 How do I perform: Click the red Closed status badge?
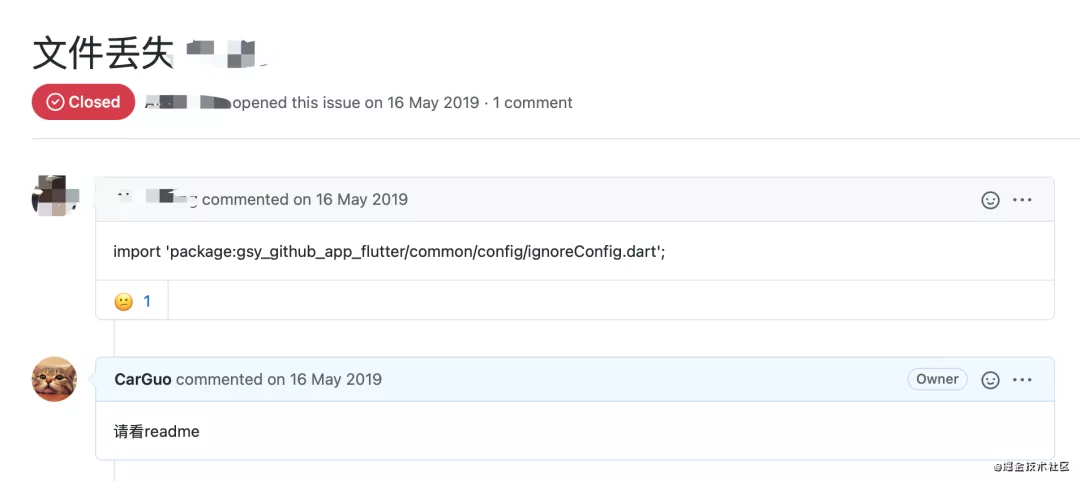83,102
